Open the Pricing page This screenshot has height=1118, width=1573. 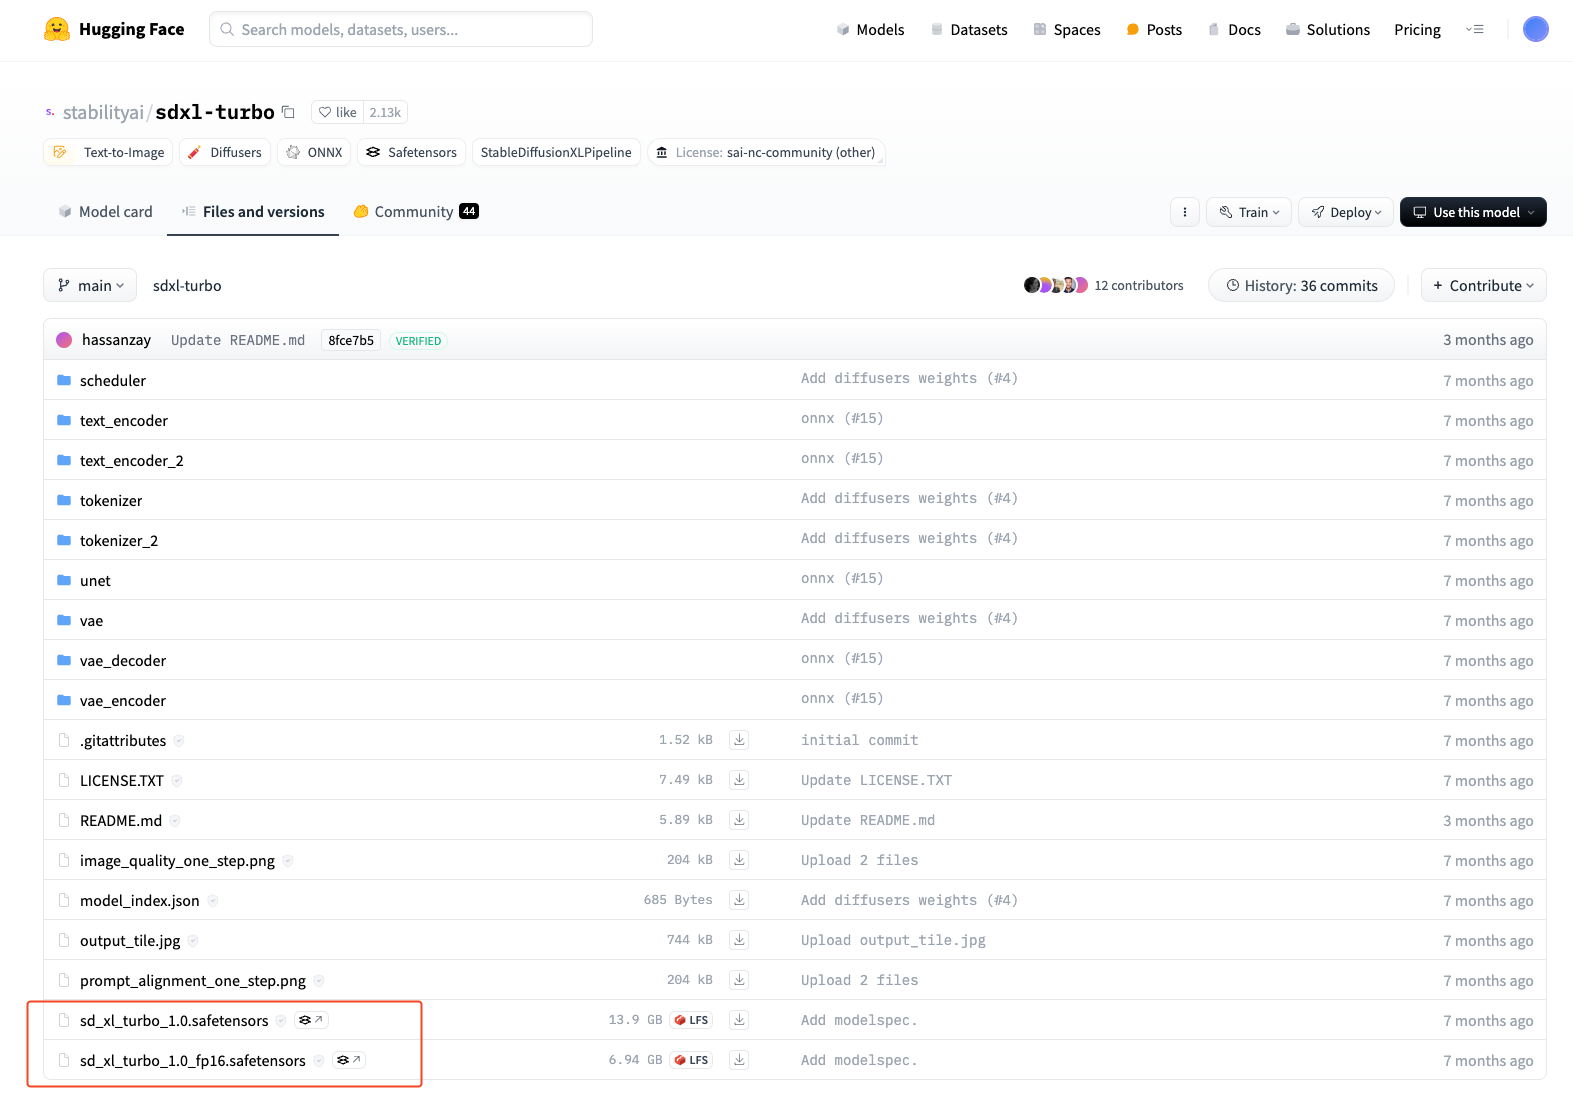(x=1417, y=30)
